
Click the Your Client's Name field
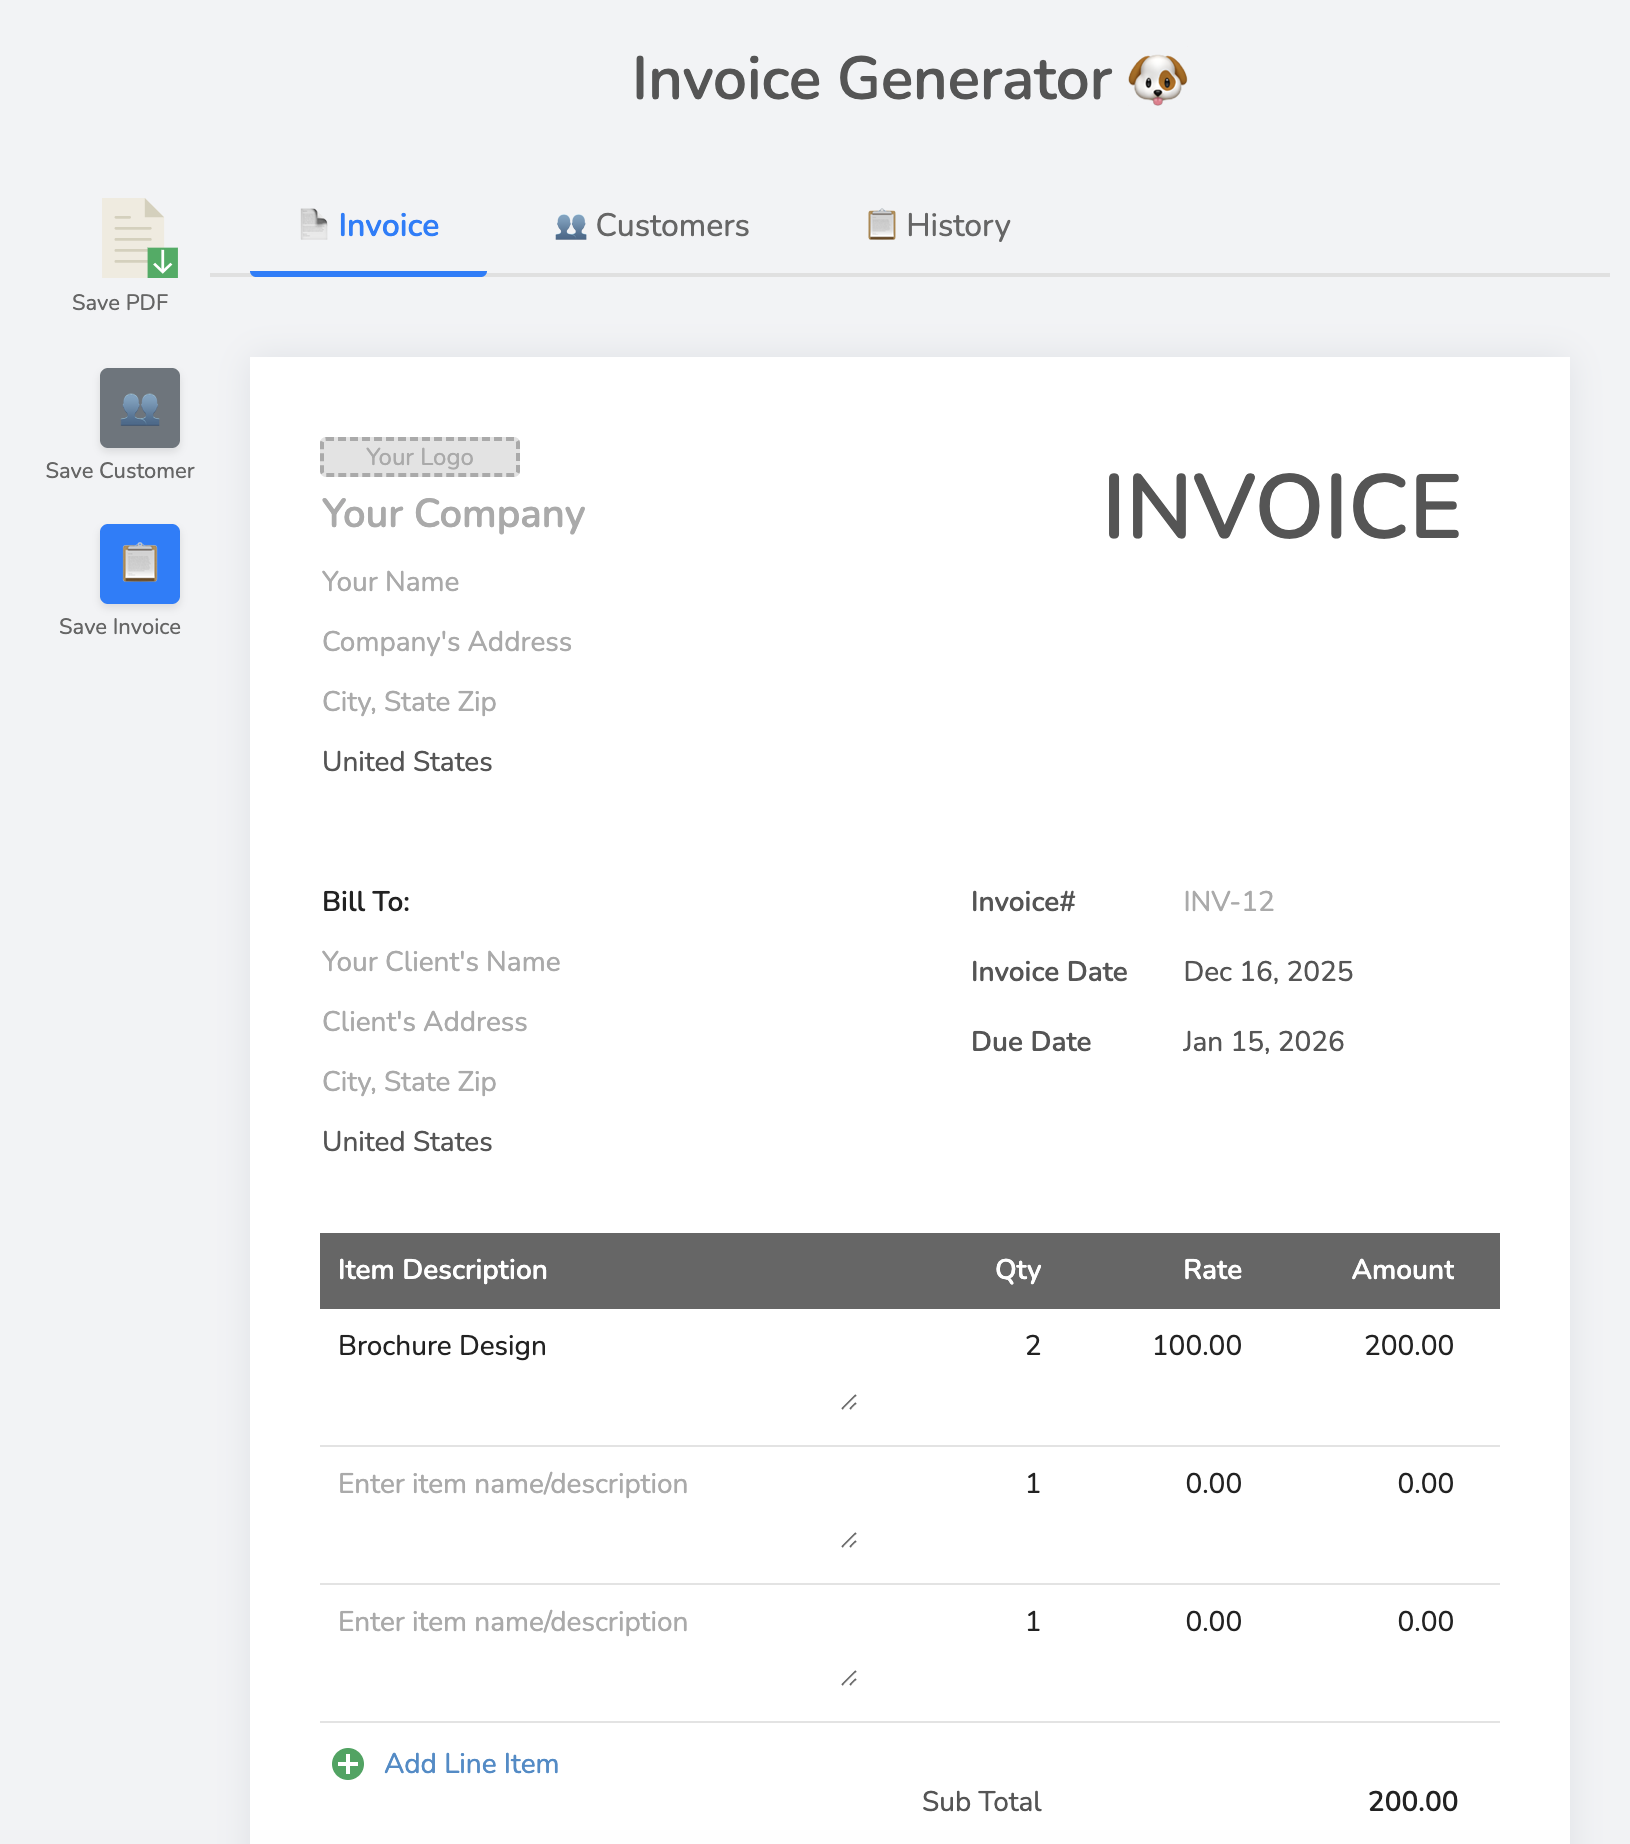pos(441,961)
